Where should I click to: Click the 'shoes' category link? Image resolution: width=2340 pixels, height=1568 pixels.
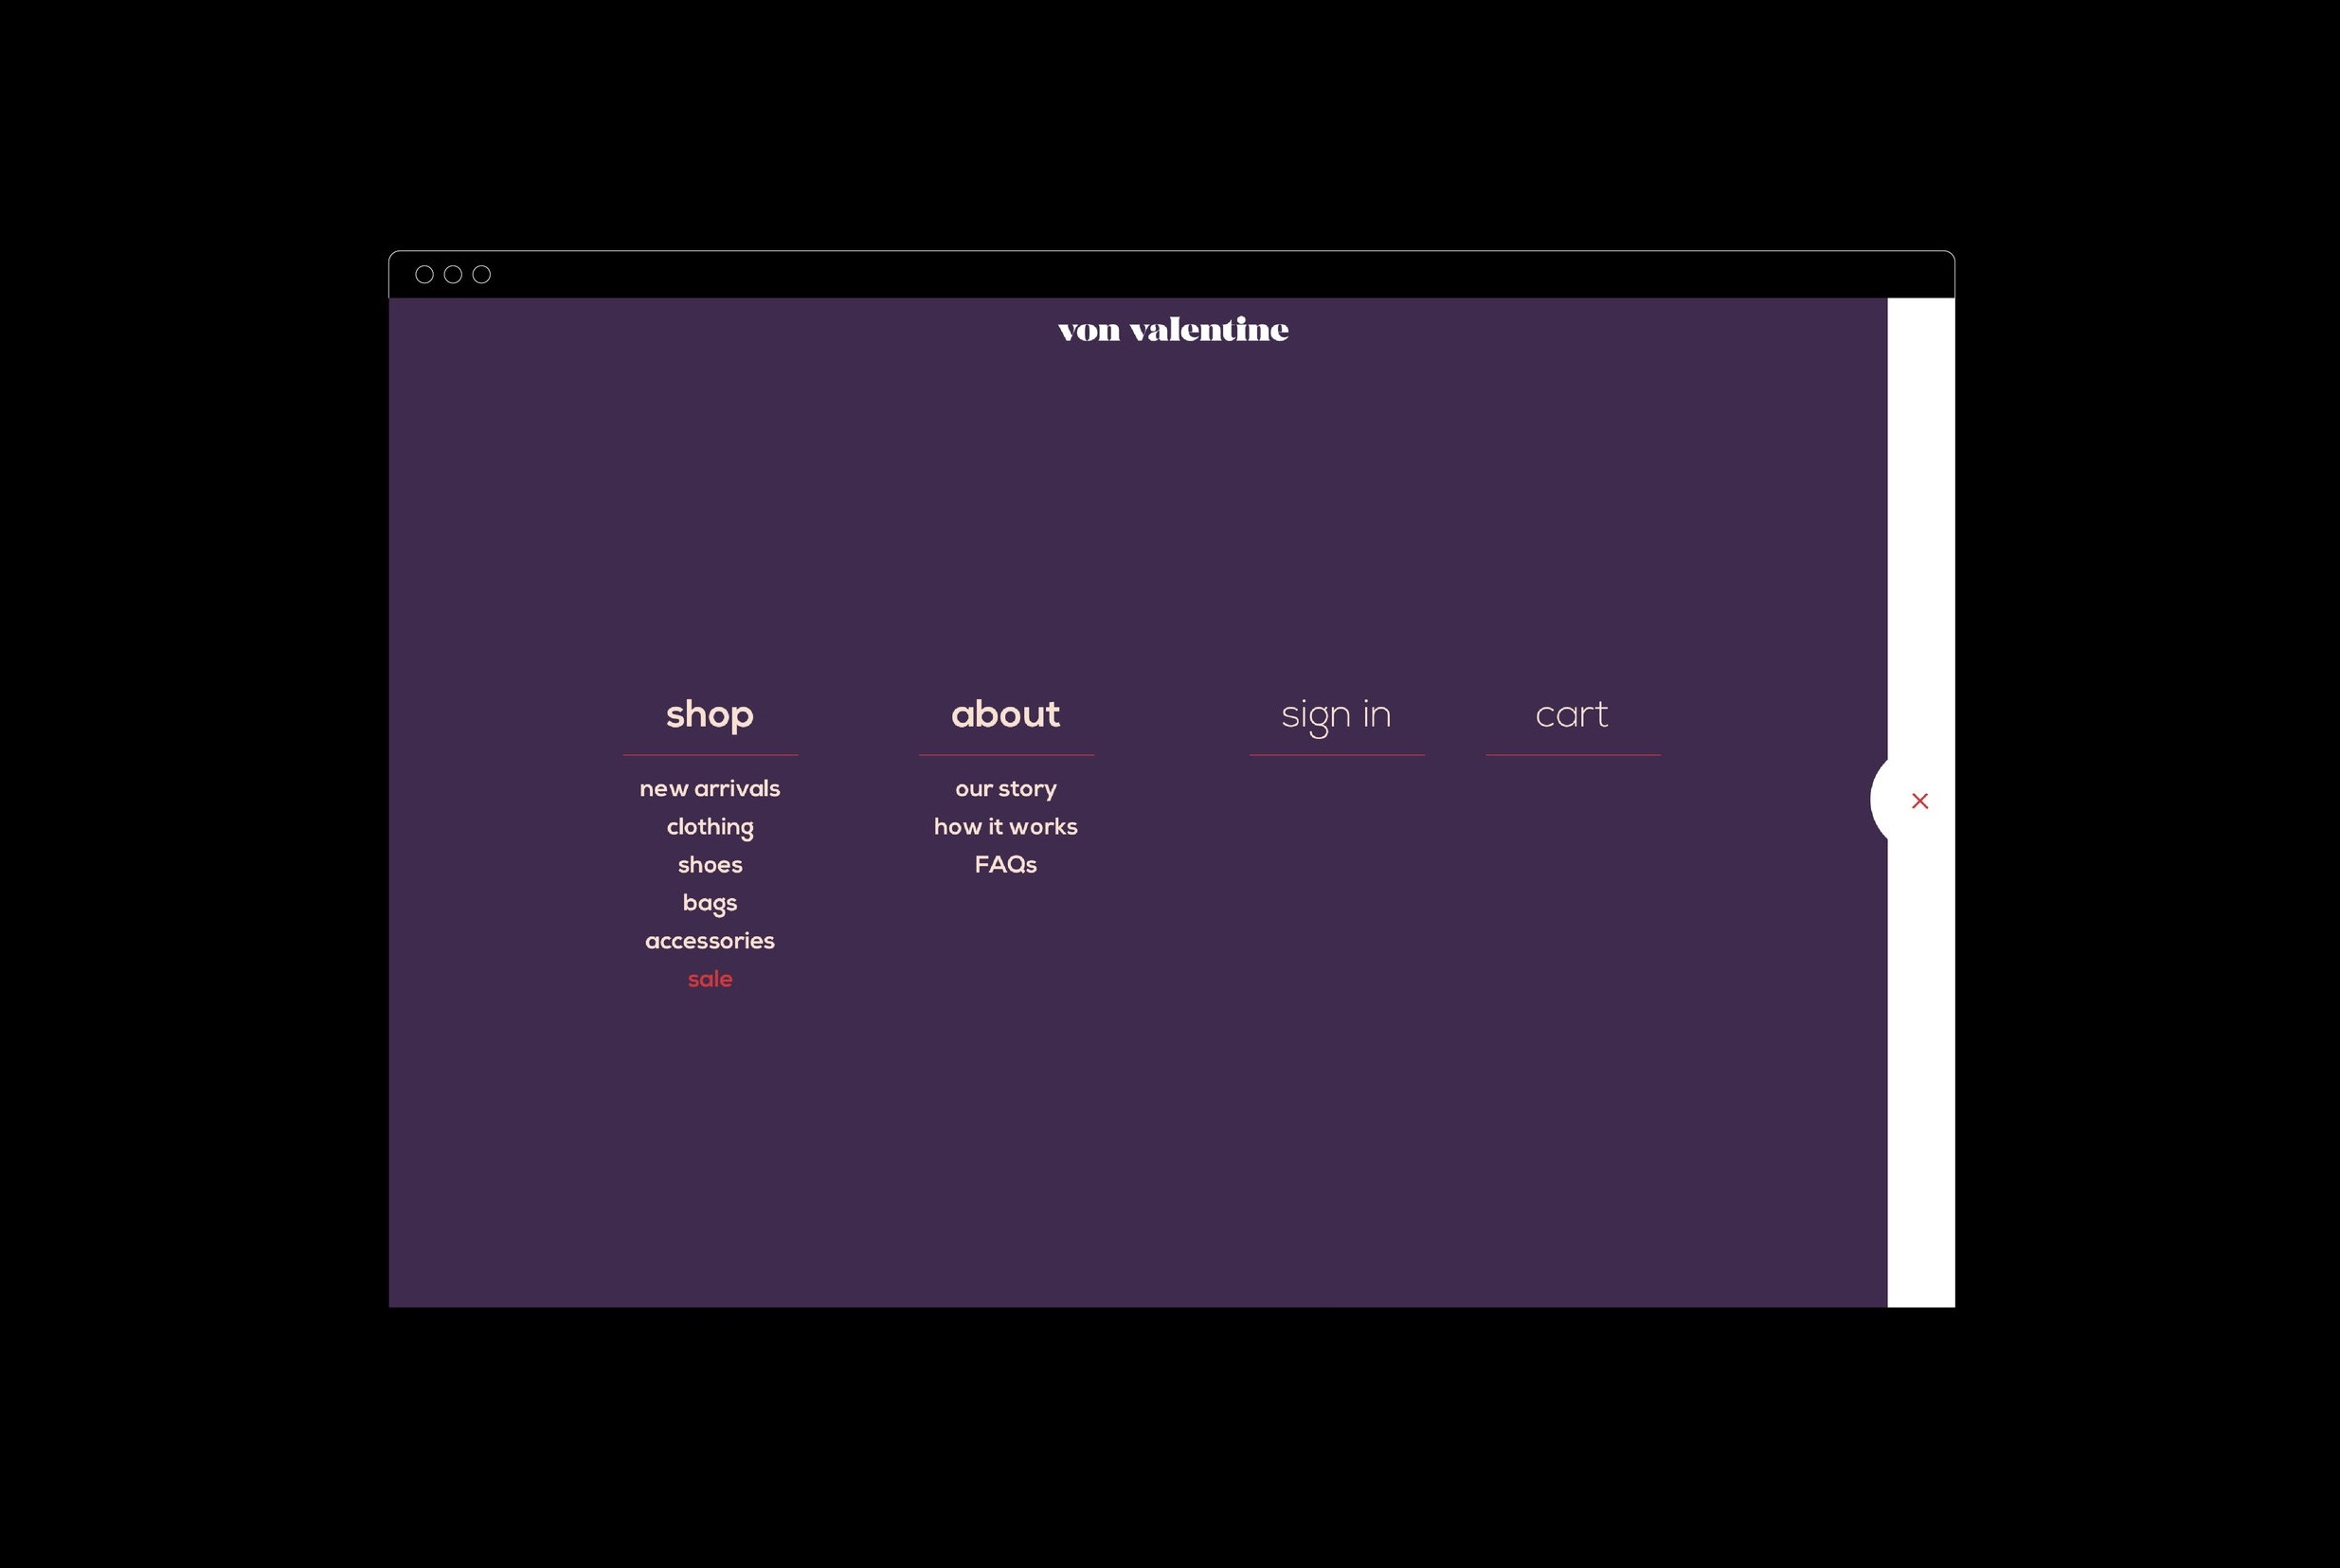click(709, 864)
